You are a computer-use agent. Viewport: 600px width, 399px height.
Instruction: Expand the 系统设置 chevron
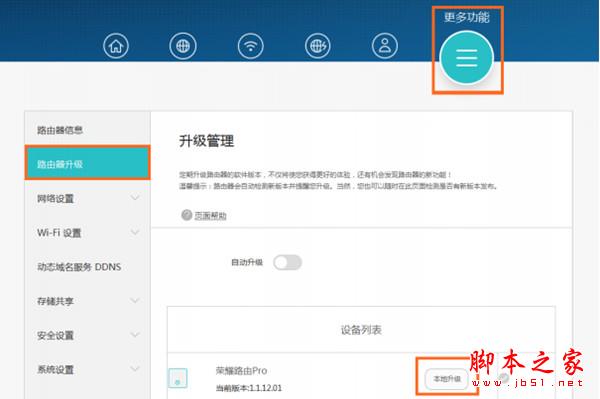coord(135,369)
